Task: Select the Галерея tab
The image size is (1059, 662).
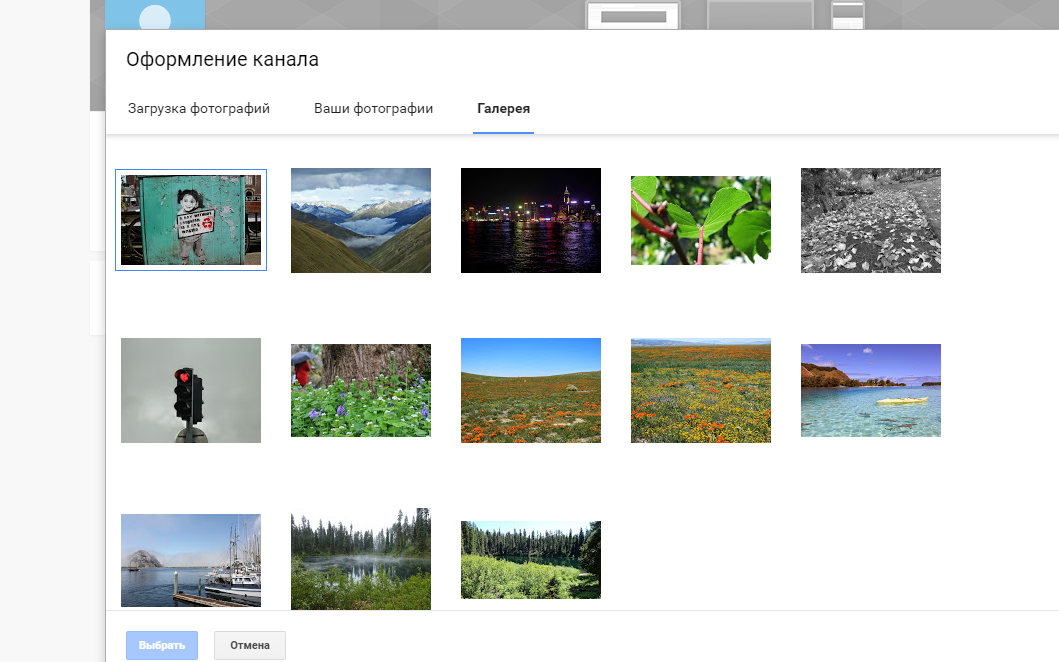Action: 503,108
